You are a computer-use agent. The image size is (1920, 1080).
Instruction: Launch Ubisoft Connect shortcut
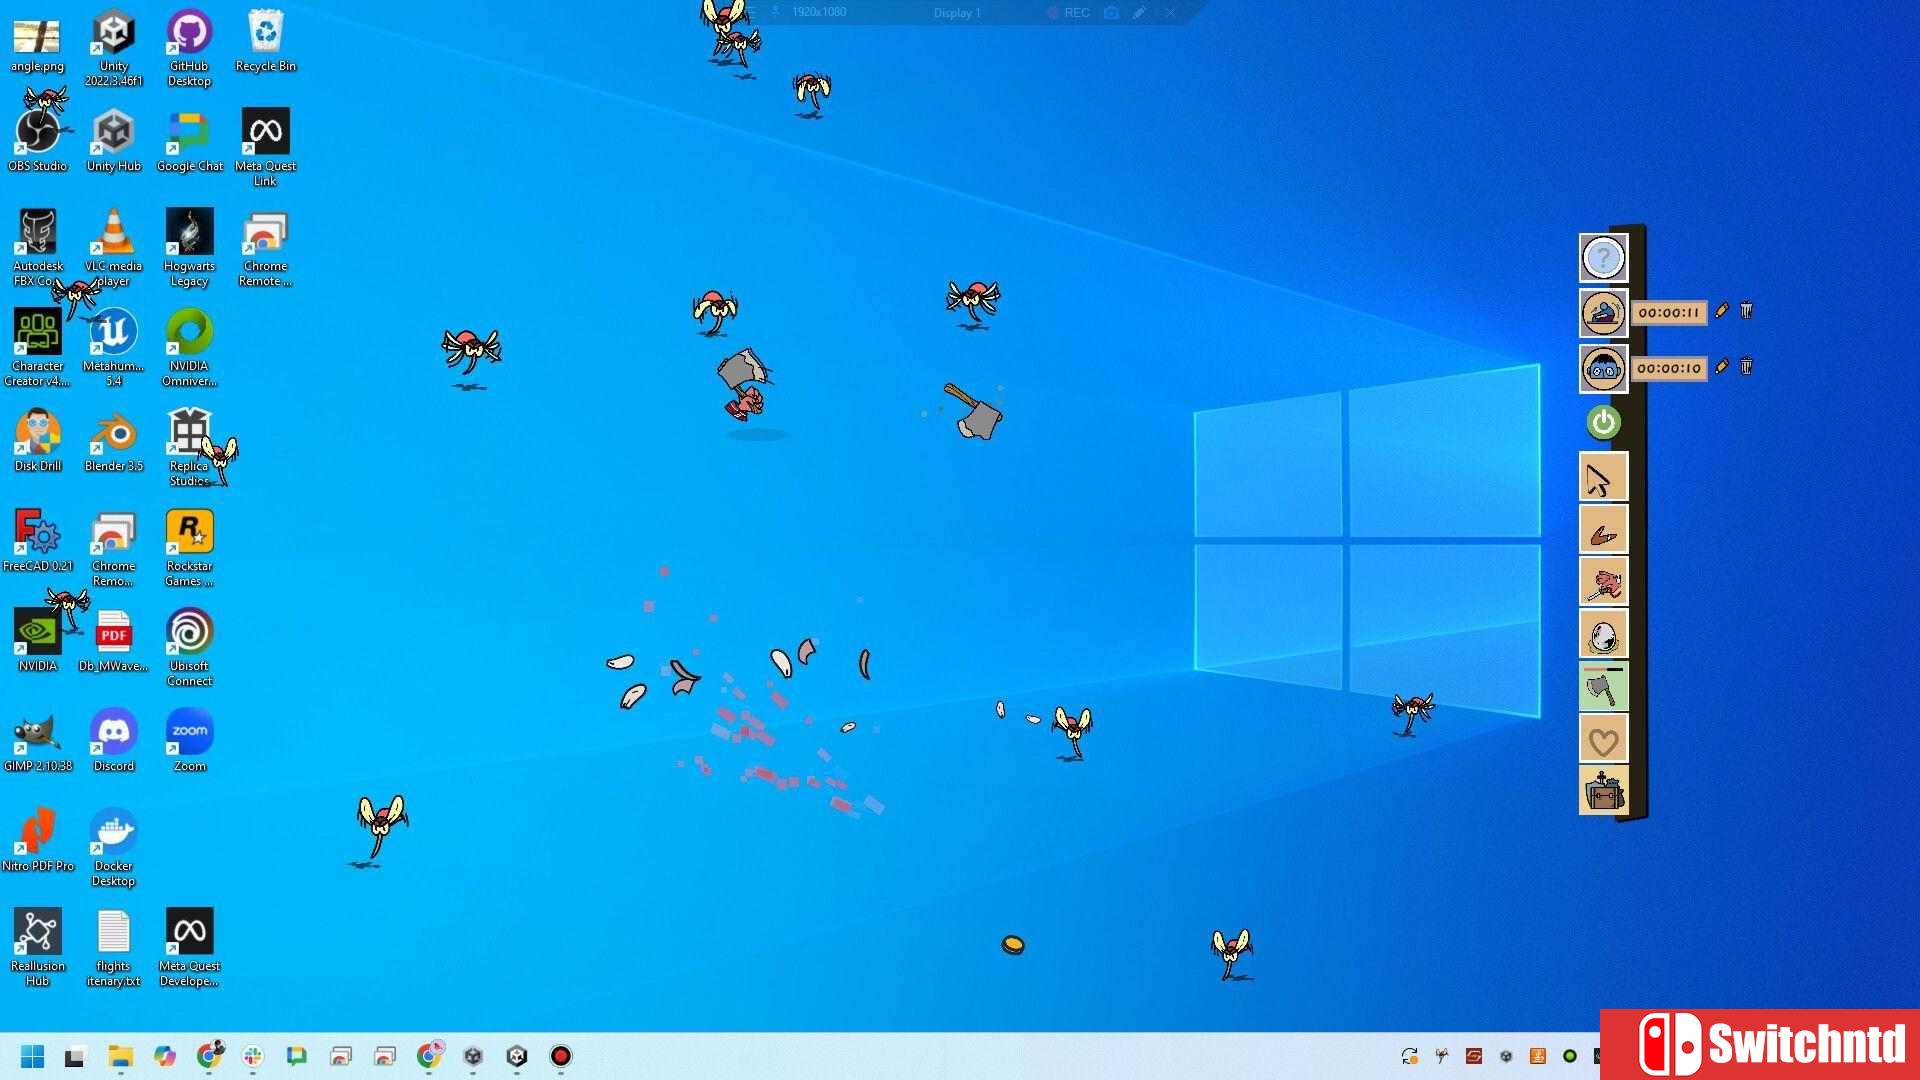(x=189, y=647)
